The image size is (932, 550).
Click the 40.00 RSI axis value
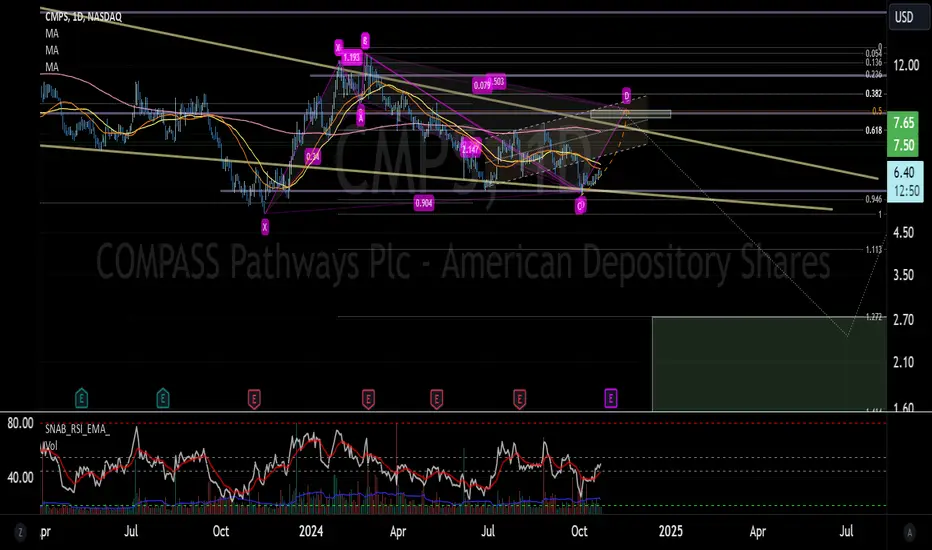point(20,477)
